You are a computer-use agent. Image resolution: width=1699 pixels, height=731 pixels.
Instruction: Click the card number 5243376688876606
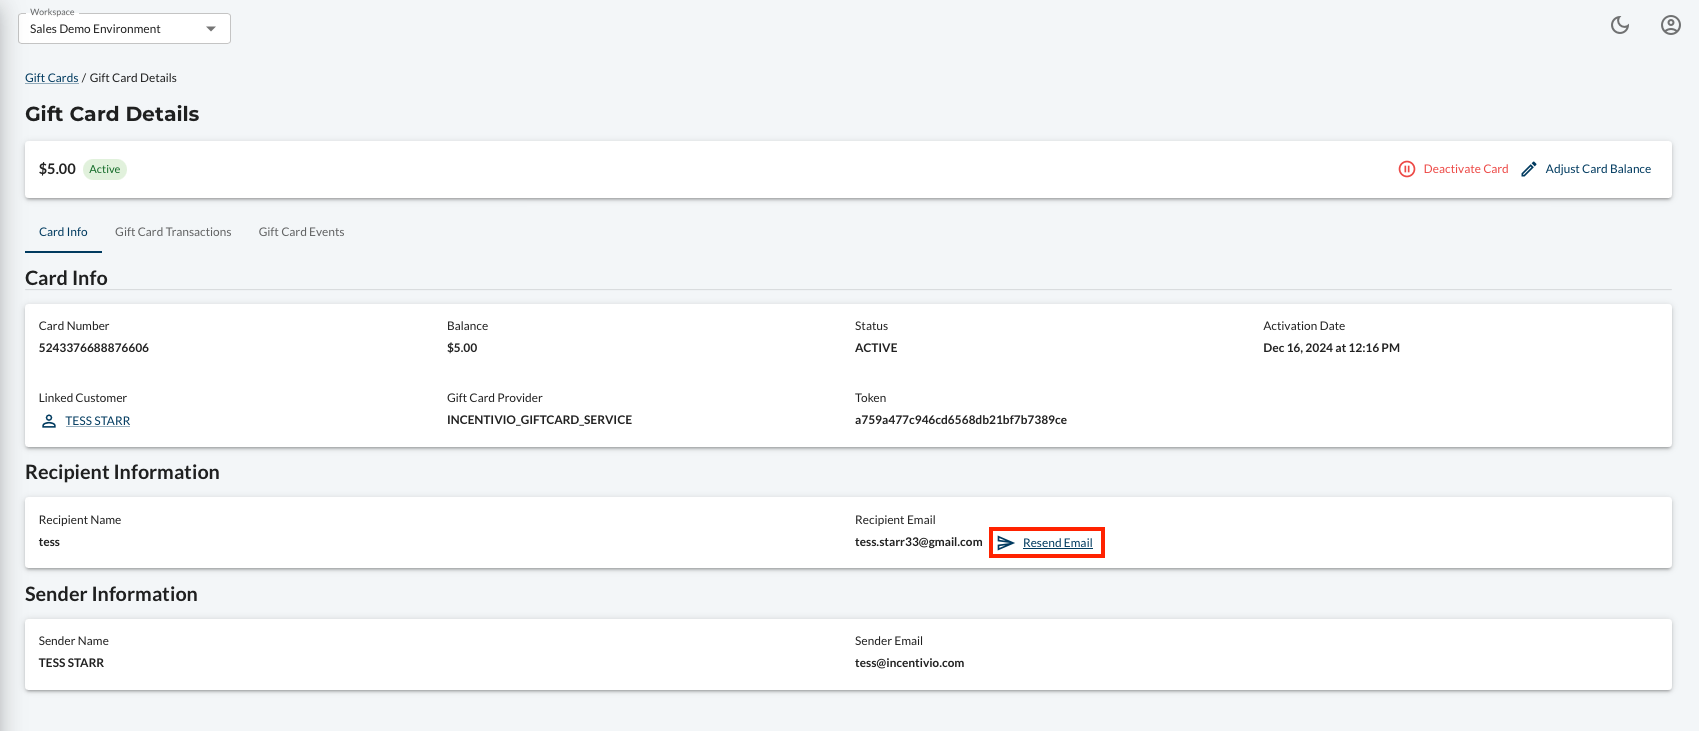[x=94, y=348]
